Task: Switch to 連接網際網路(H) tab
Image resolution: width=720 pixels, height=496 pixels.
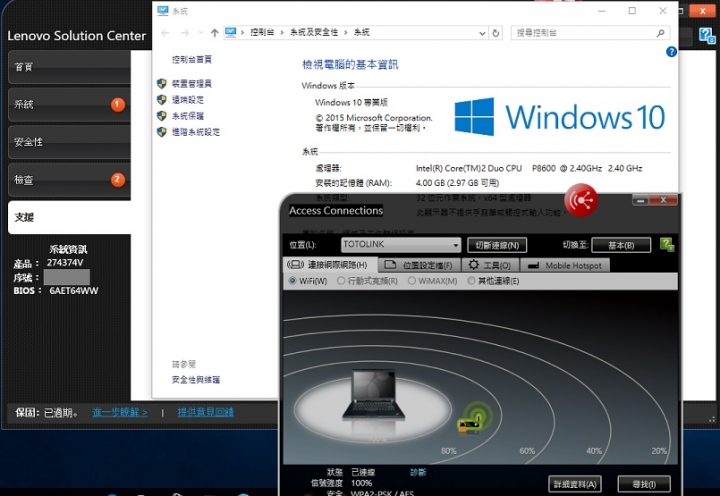Action: [330, 265]
